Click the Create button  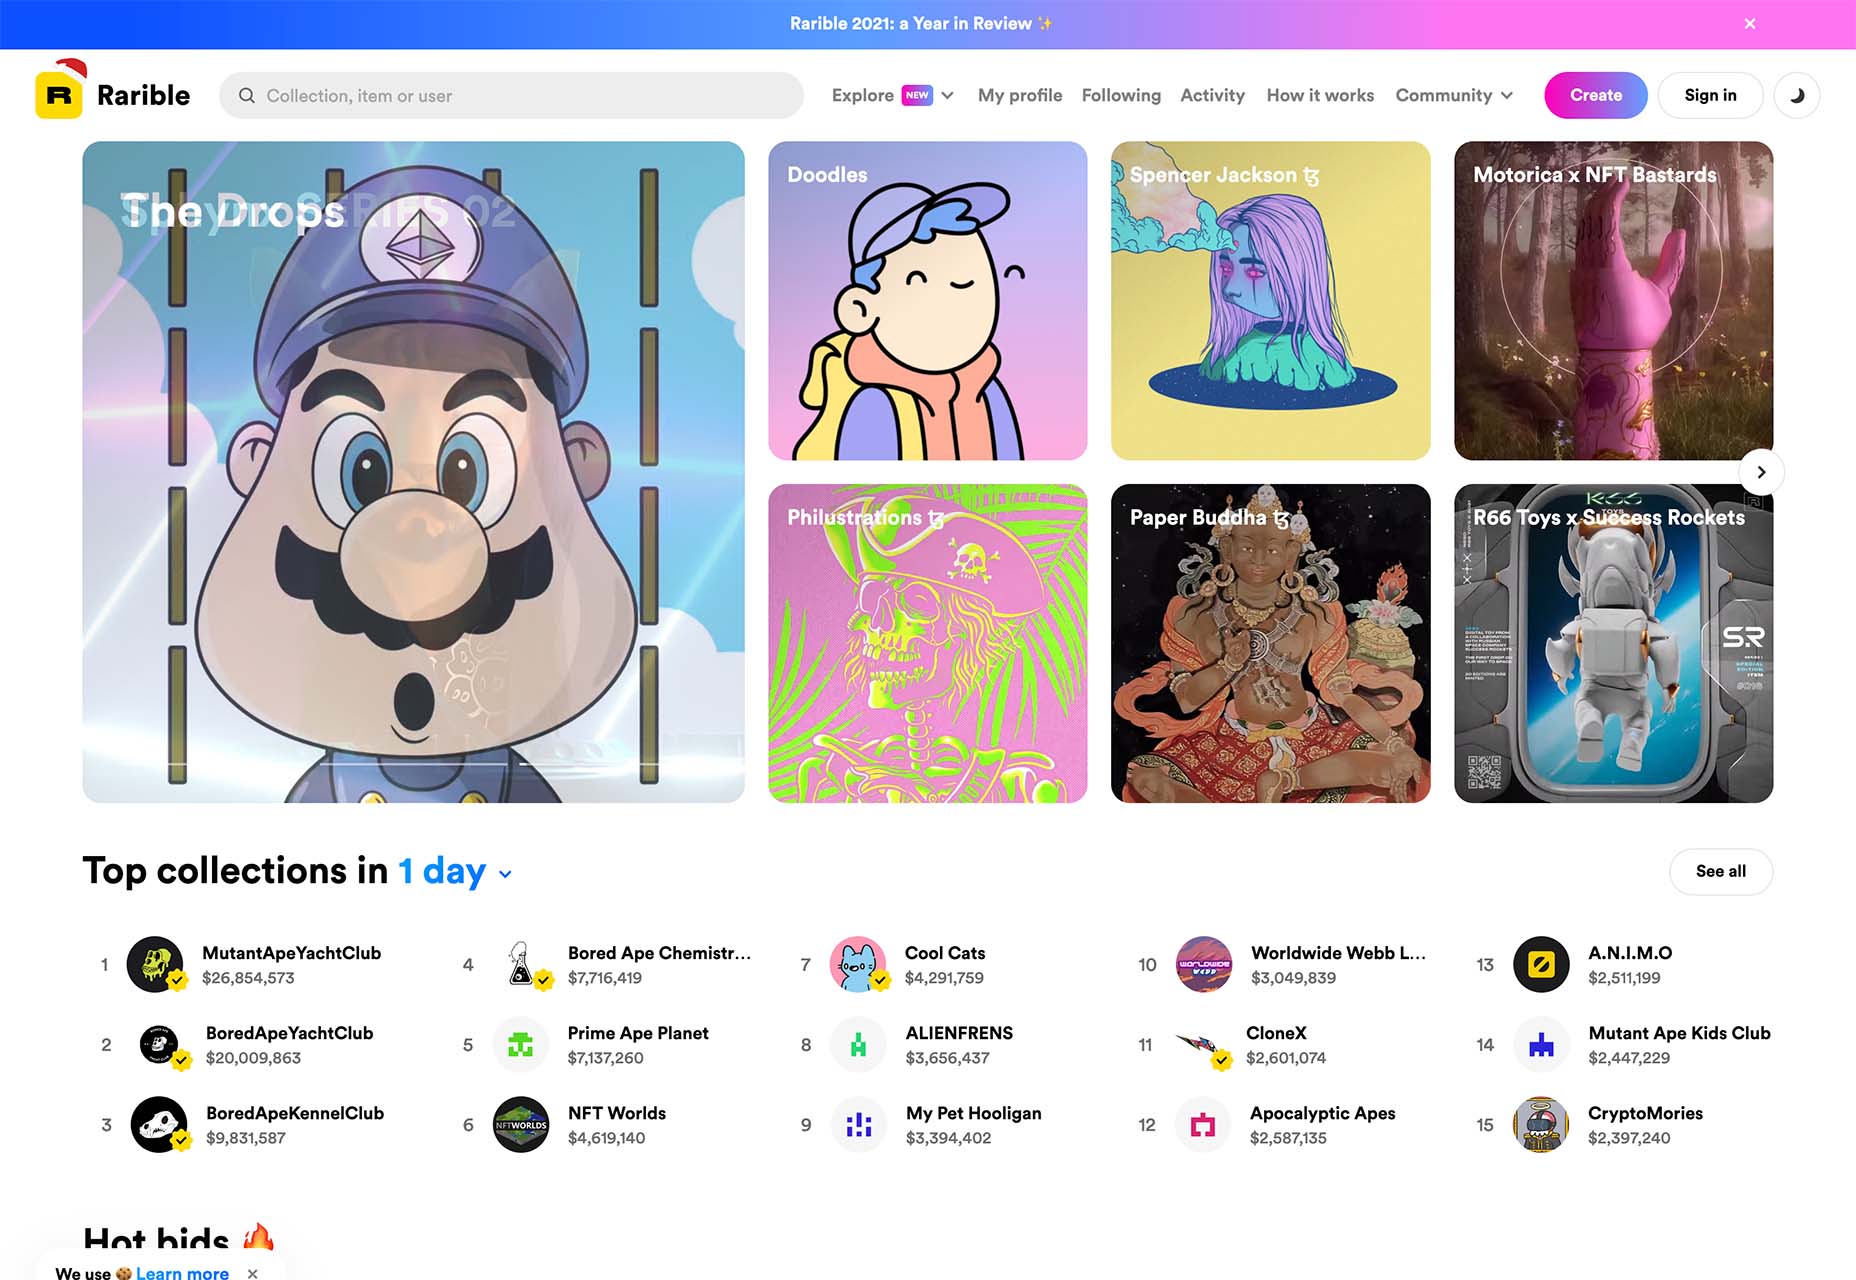(1595, 95)
